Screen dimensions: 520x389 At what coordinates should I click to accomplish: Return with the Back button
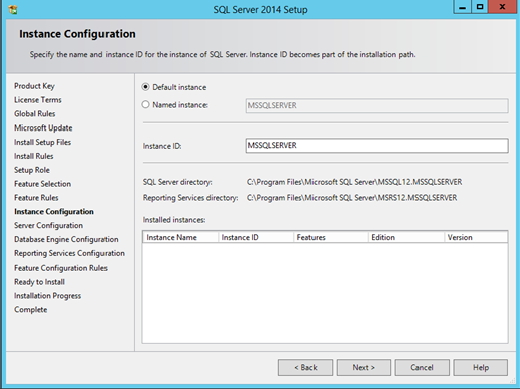[x=305, y=367]
